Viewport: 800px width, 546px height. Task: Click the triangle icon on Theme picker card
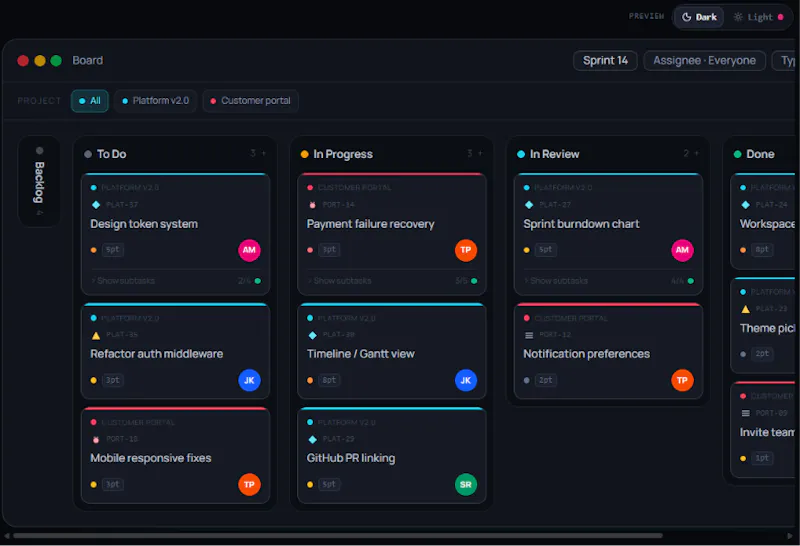tap(745, 309)
